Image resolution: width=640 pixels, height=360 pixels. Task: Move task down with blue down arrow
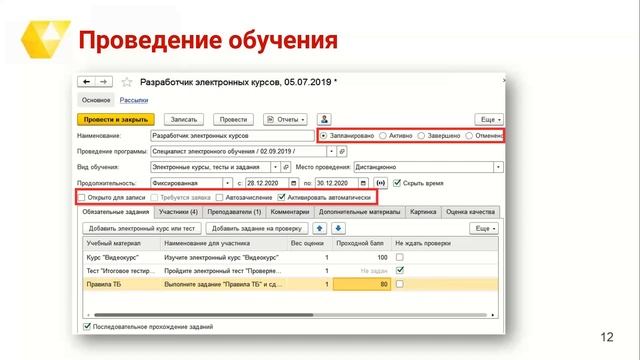338,228
